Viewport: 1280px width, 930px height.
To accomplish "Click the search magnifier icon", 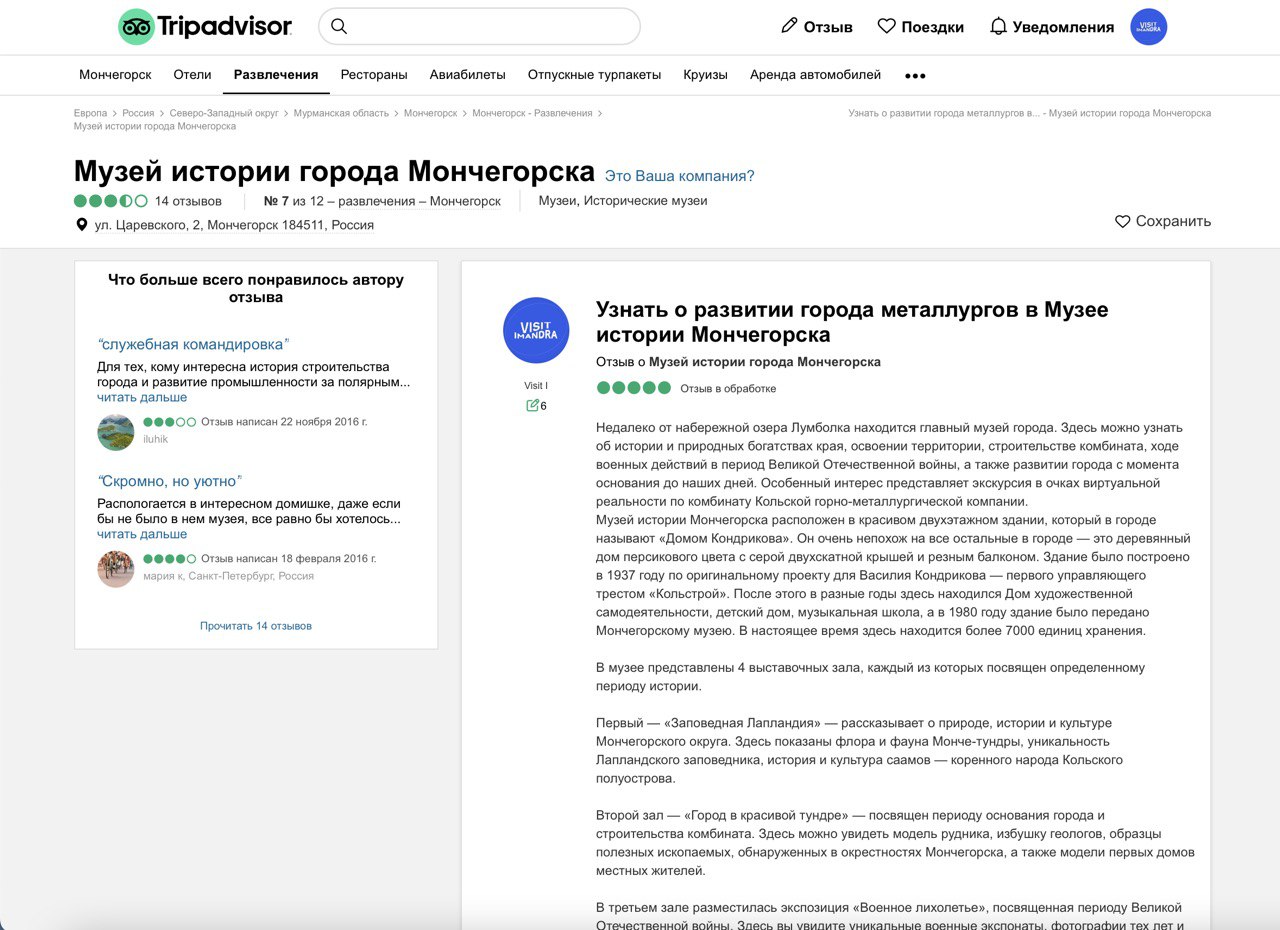I will tap(339, 26).
